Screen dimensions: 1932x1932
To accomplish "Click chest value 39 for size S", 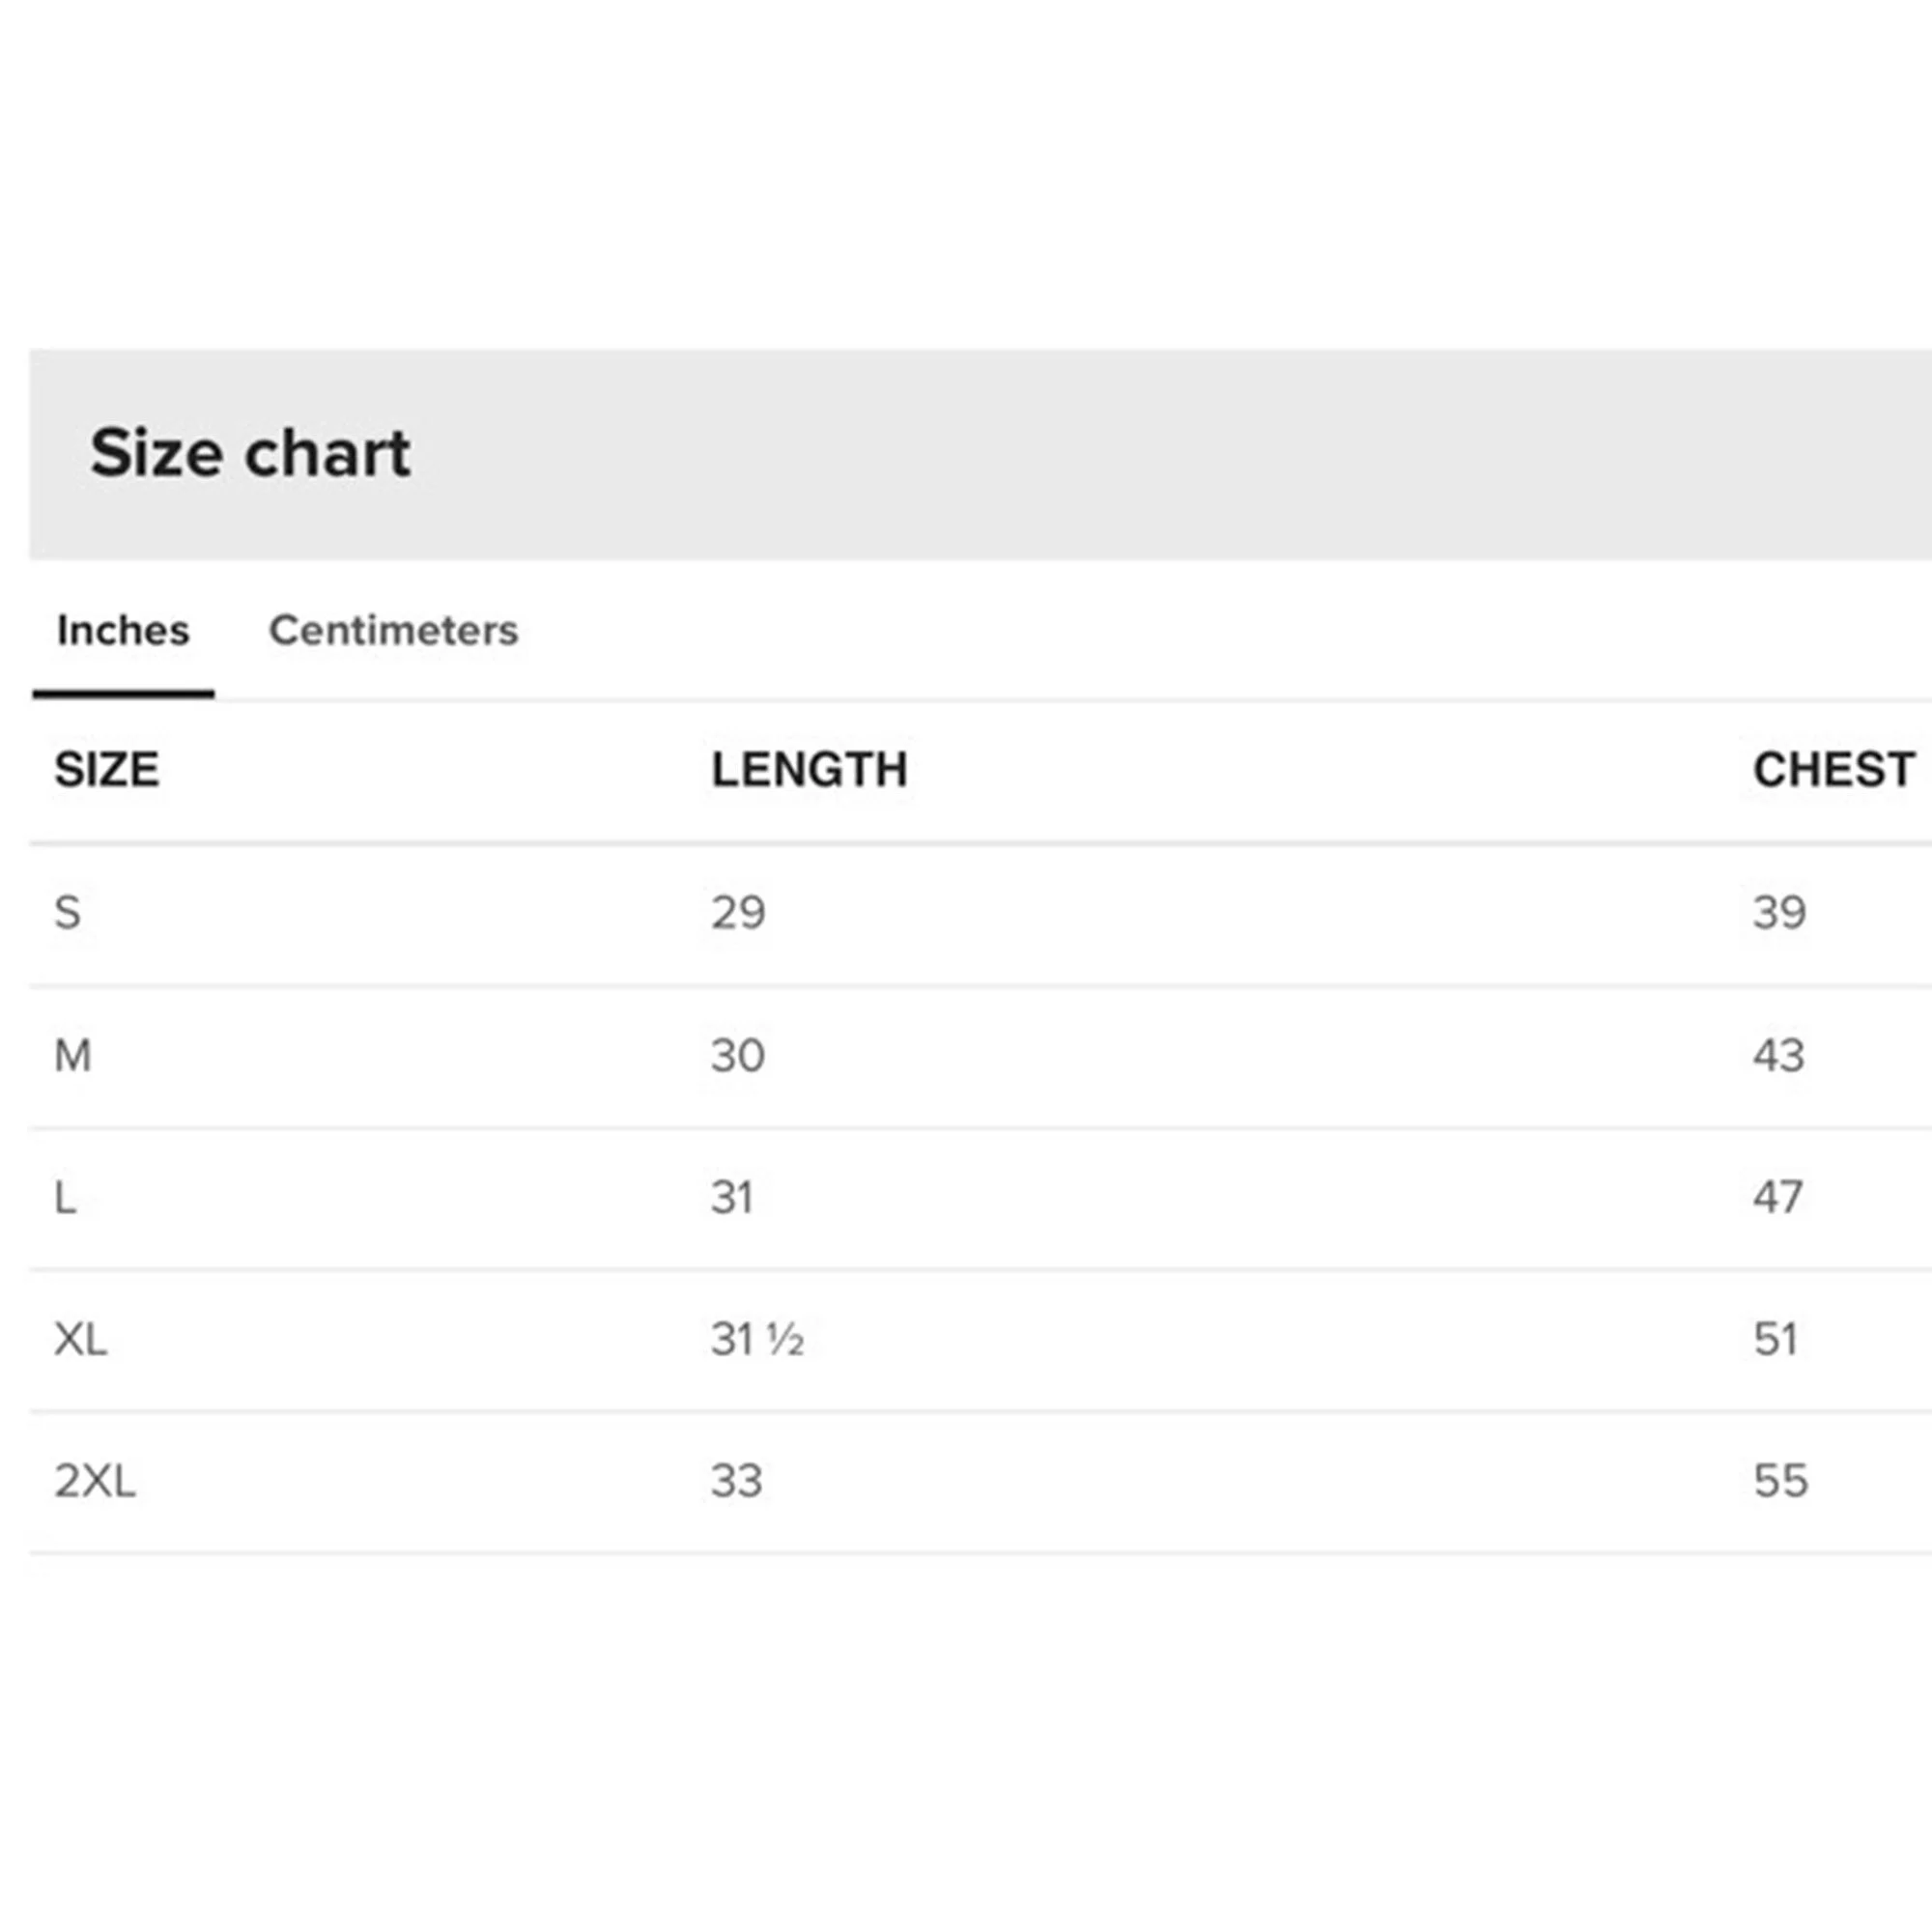I will 1780,913.
